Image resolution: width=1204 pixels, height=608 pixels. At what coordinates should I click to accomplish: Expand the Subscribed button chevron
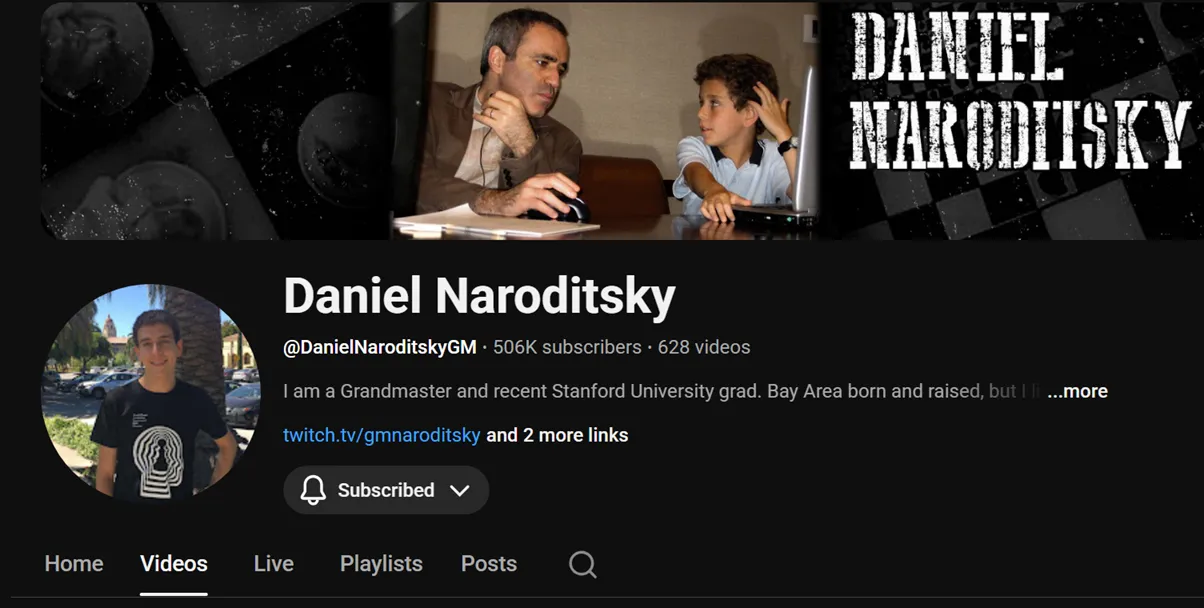(x=459, y=490)
